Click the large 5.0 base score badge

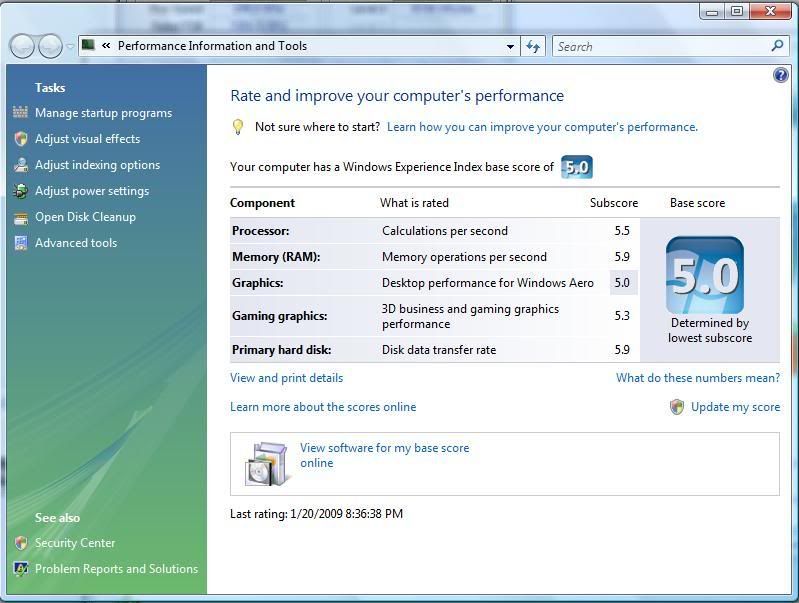point(705,275)
